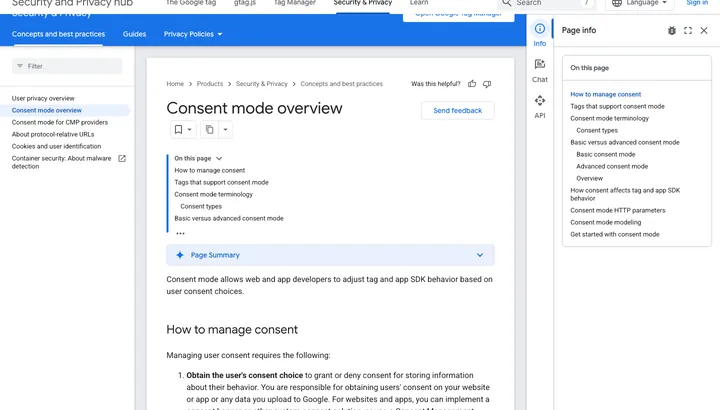Image resolution: width=720 pixels, height=410 pixels.
Task: Click Advanced consent mode in Page info panel
Action: 612,166
